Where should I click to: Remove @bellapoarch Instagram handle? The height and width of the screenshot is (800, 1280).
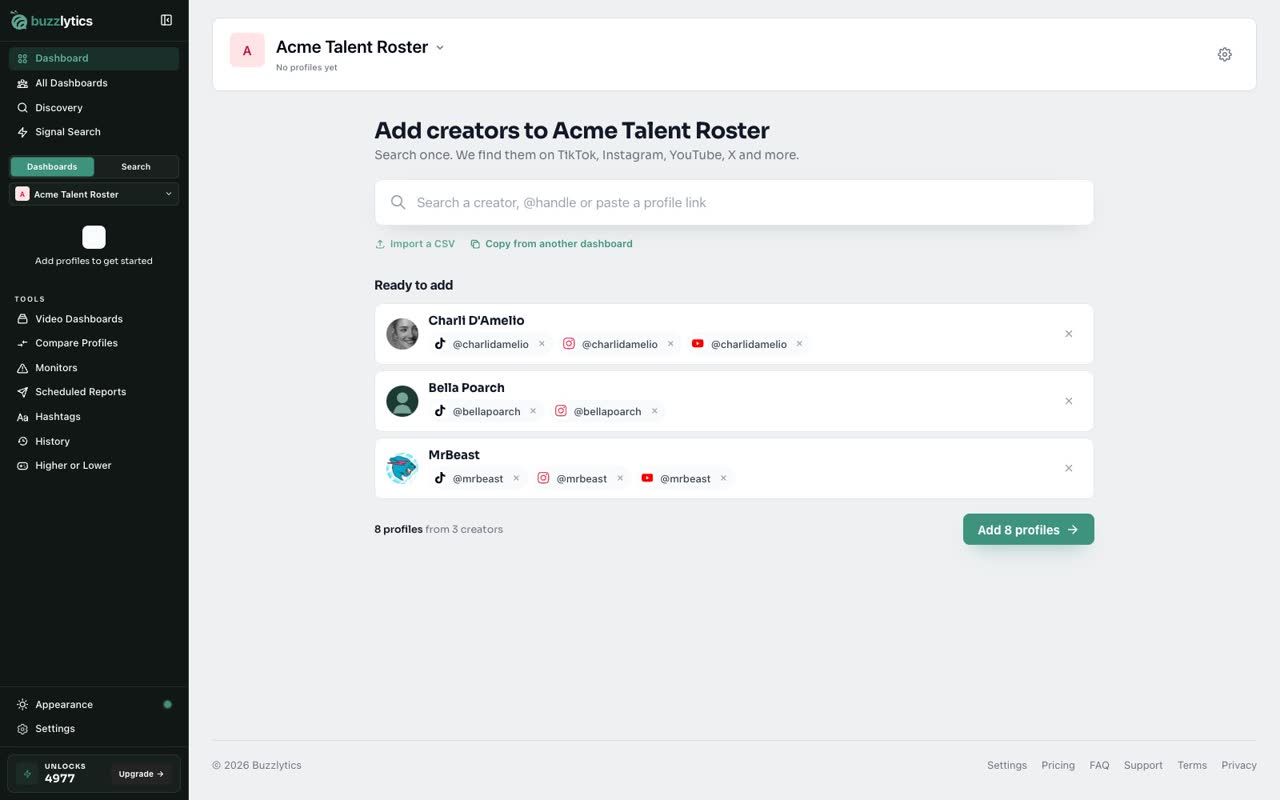point(655,411)
